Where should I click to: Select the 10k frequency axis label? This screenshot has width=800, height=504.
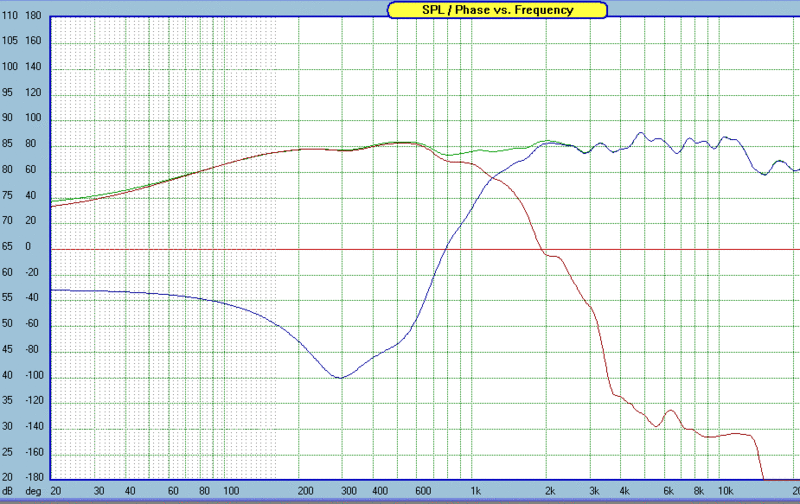pos(726,491)
